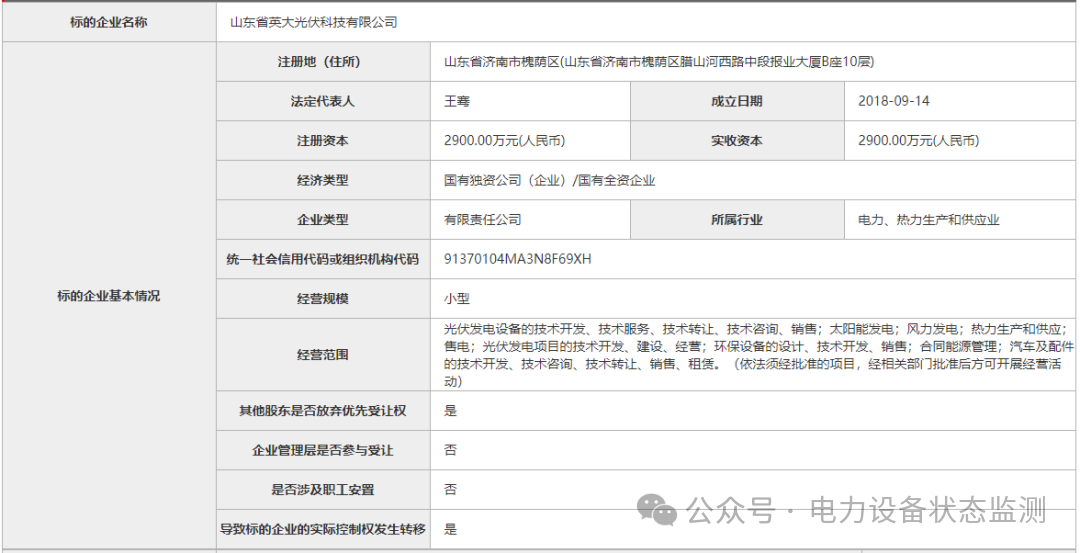The height and width of the screenshot is (553, 1080).
Task: Select credit code 91370104MA3N8F69XH
Action: pyautogui.click(x=518, y=259)
